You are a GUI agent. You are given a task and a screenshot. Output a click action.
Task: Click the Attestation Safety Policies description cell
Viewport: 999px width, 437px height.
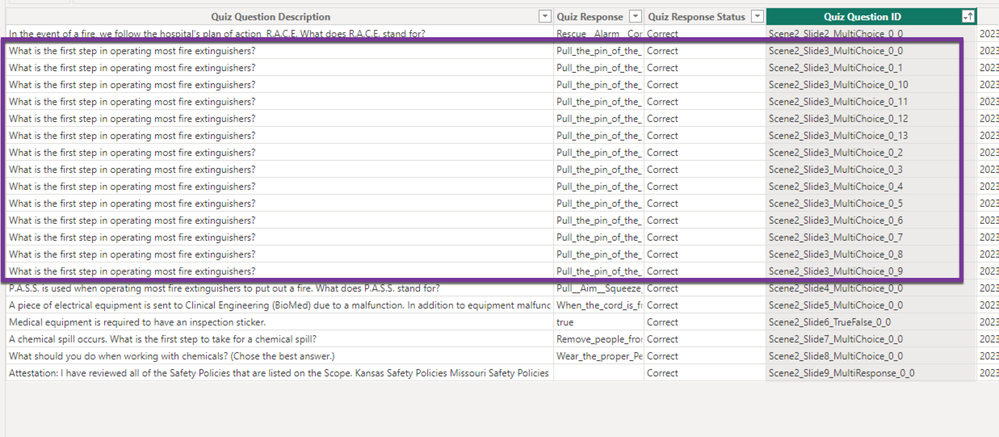(x=279, y=373)
